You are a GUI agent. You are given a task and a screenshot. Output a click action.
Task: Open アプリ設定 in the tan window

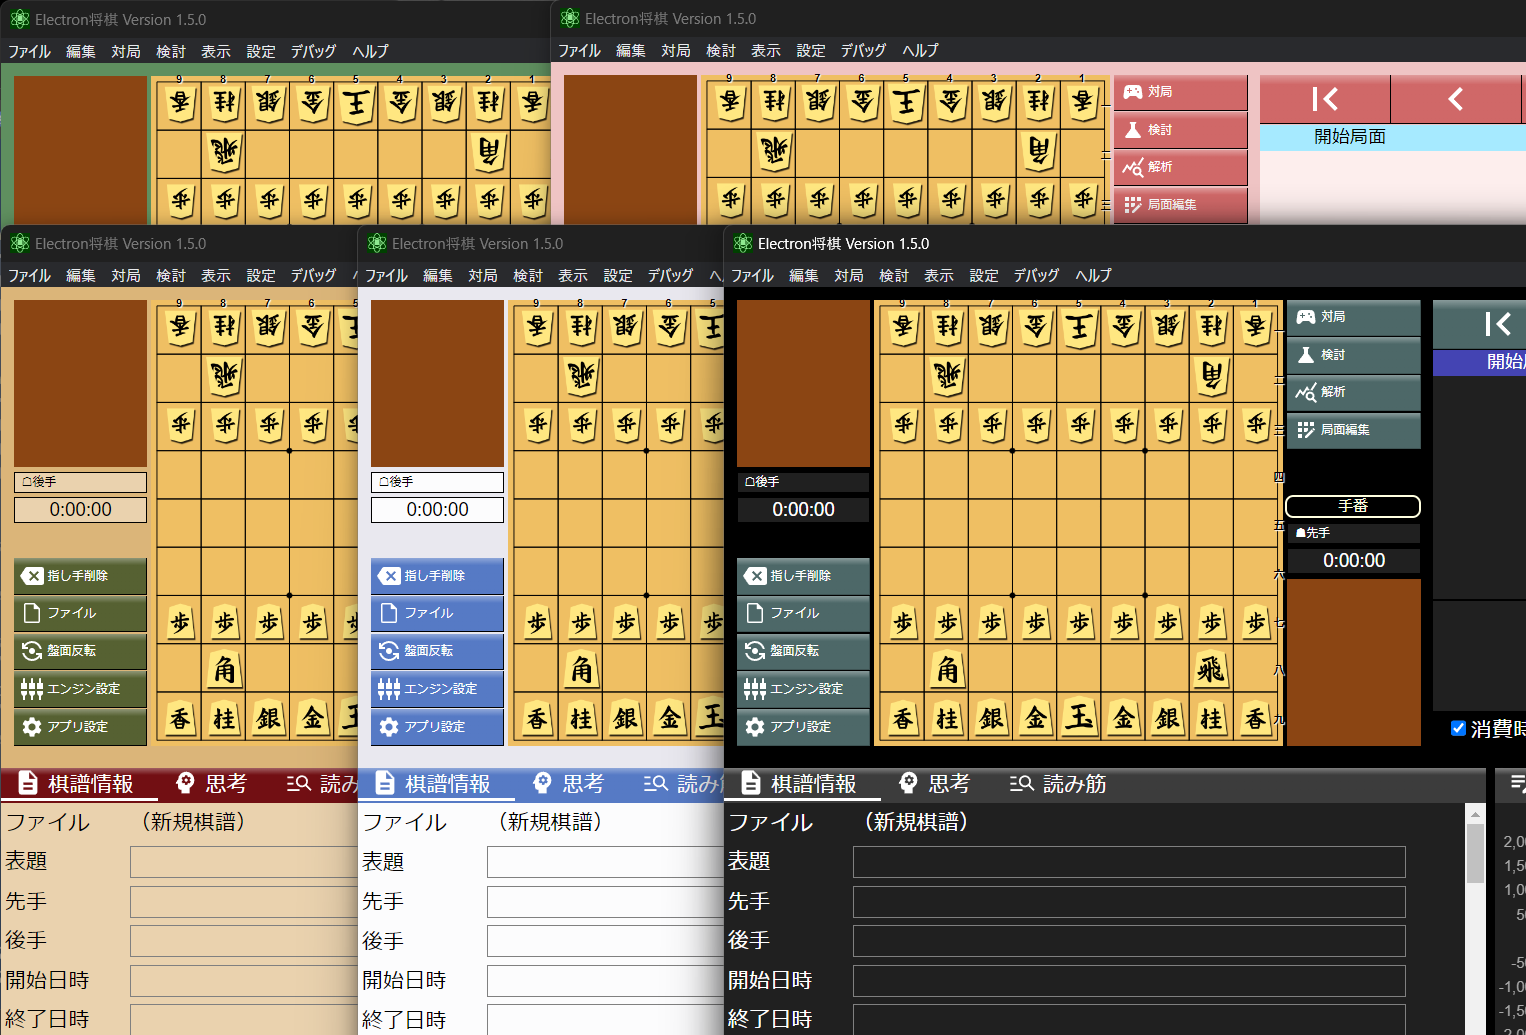point(80,727)
